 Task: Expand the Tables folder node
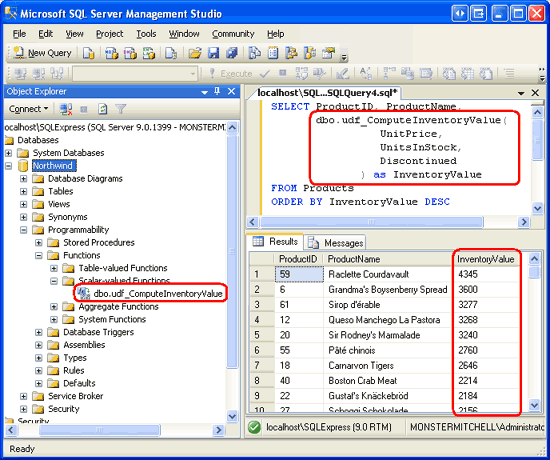point(24,192)
